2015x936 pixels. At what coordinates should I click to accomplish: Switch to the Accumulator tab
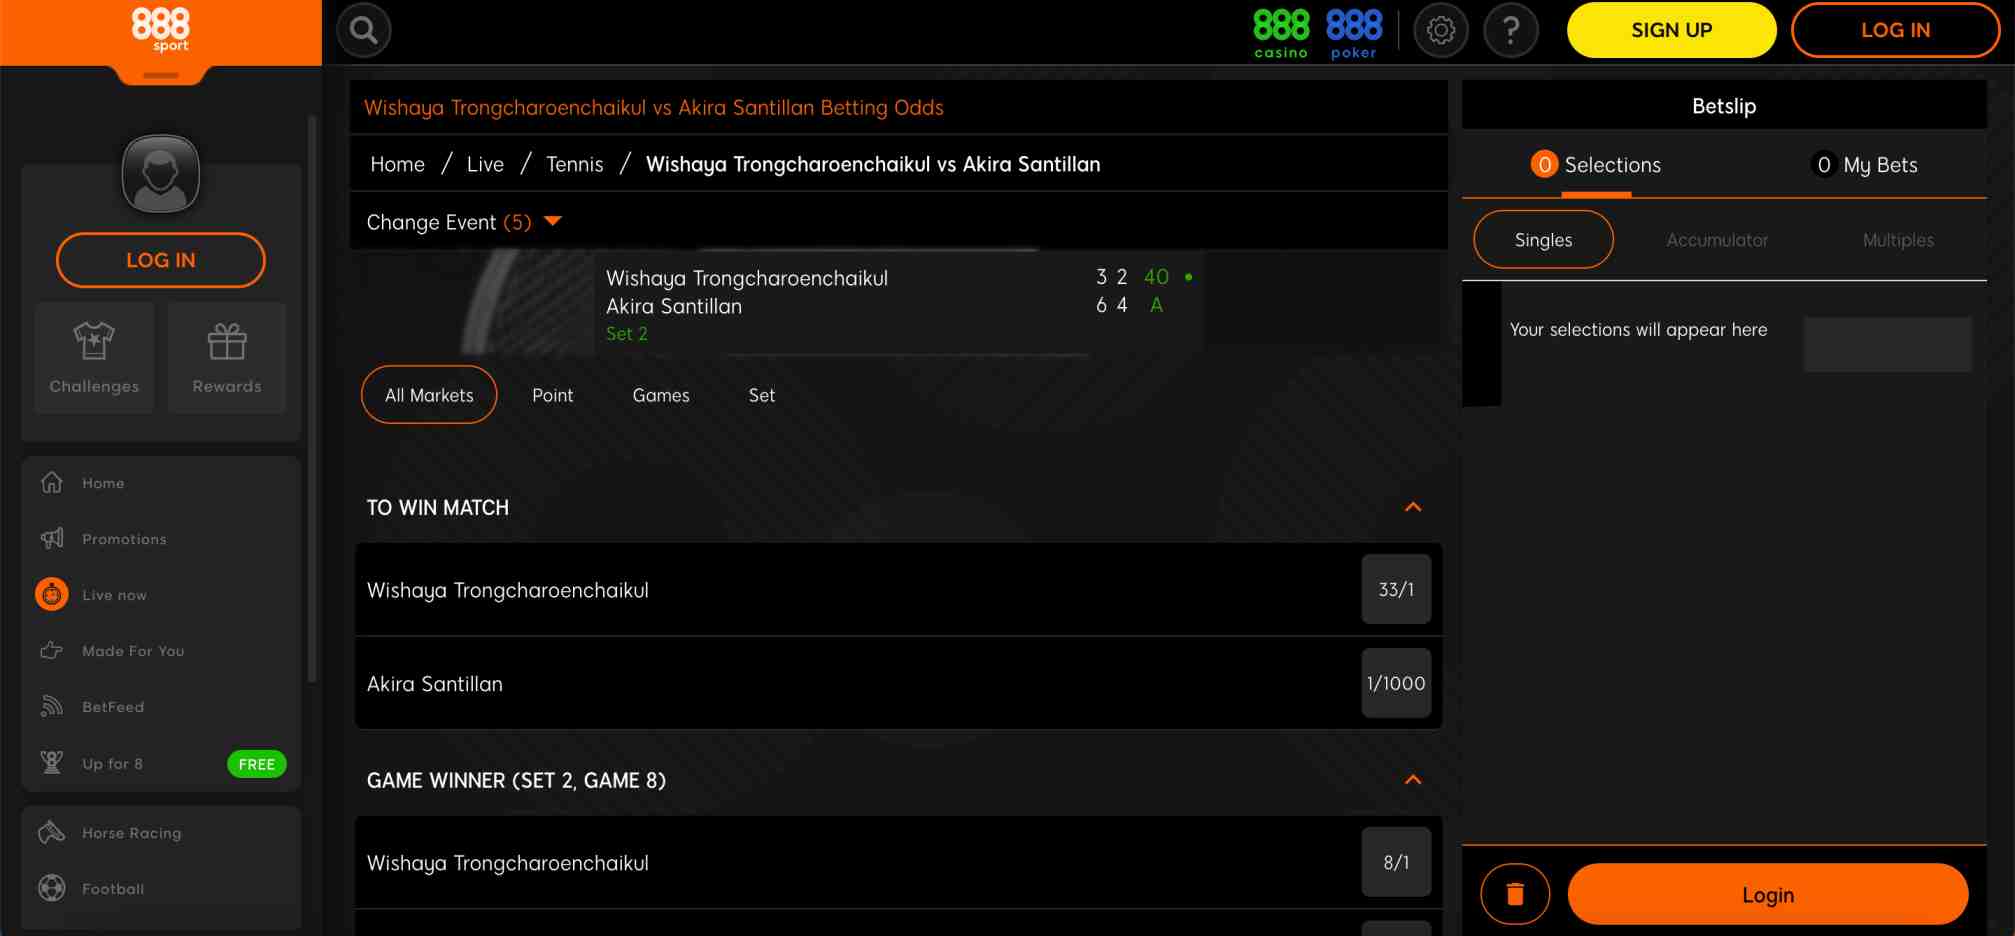1717,240
